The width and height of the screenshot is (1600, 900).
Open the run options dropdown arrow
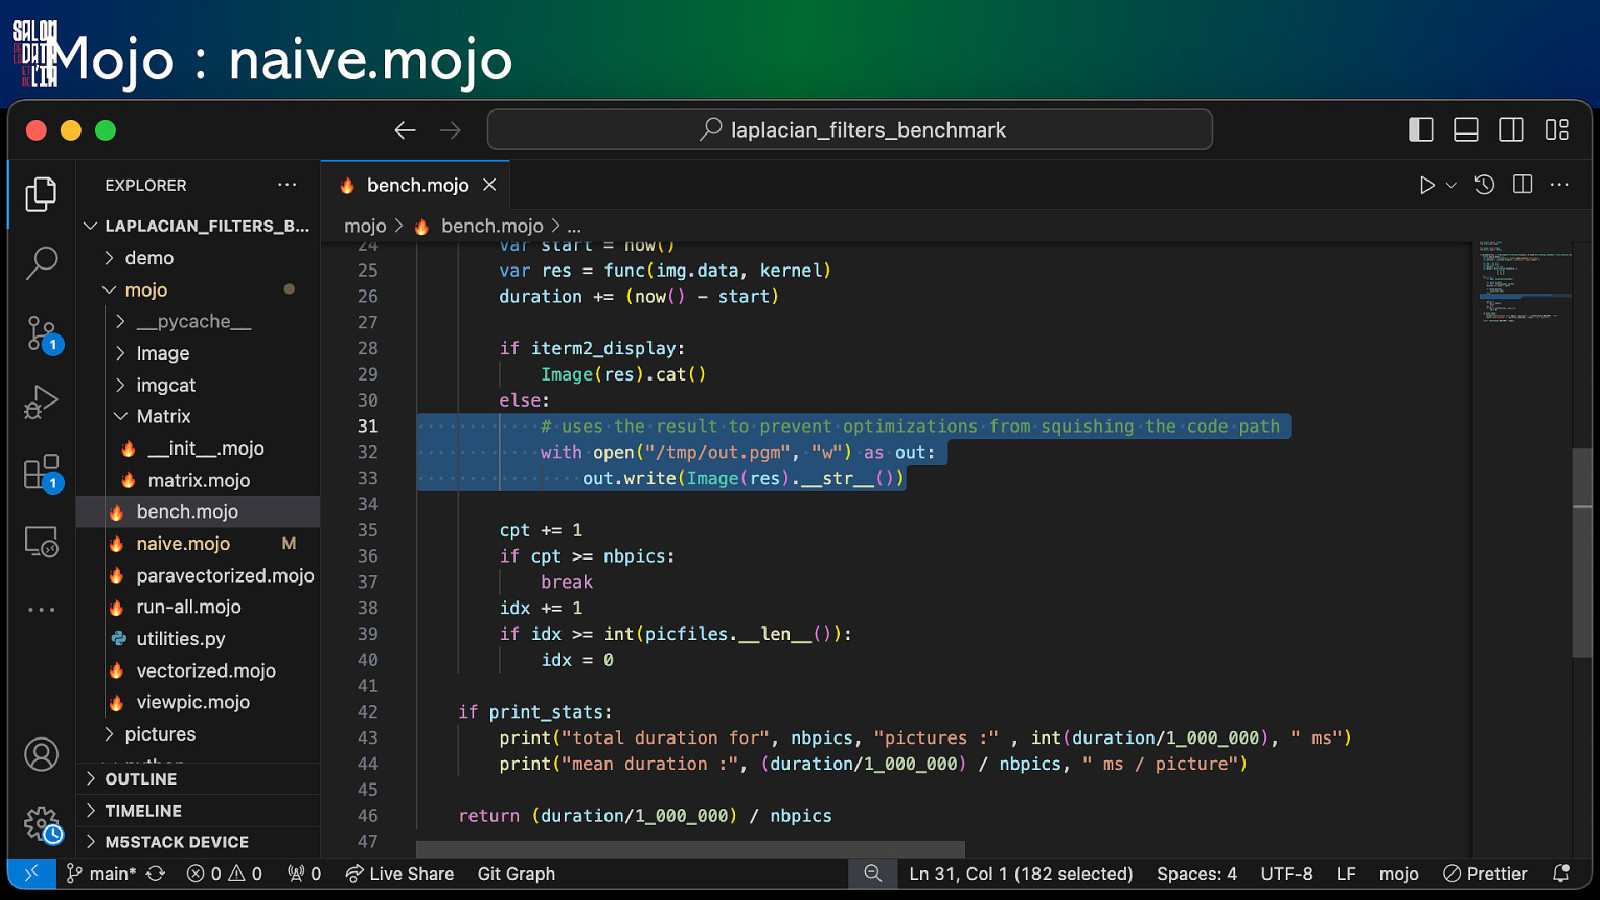click(x=1451, y=185)
